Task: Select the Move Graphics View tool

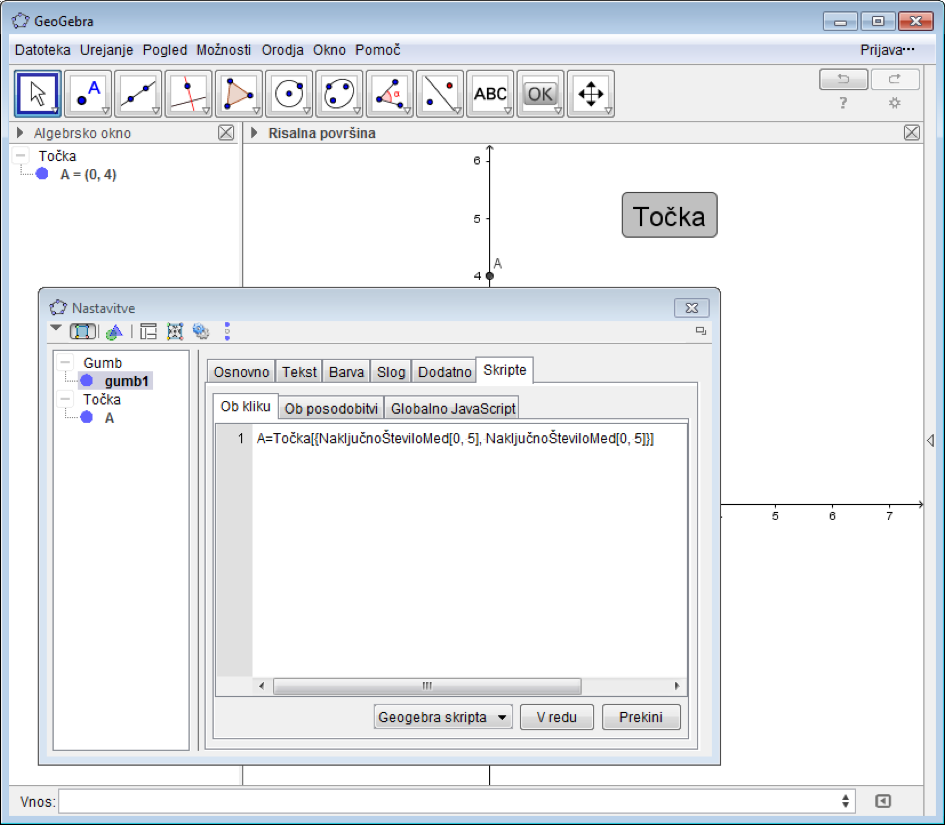Action: pyautogui.click(x=590, y=94)
